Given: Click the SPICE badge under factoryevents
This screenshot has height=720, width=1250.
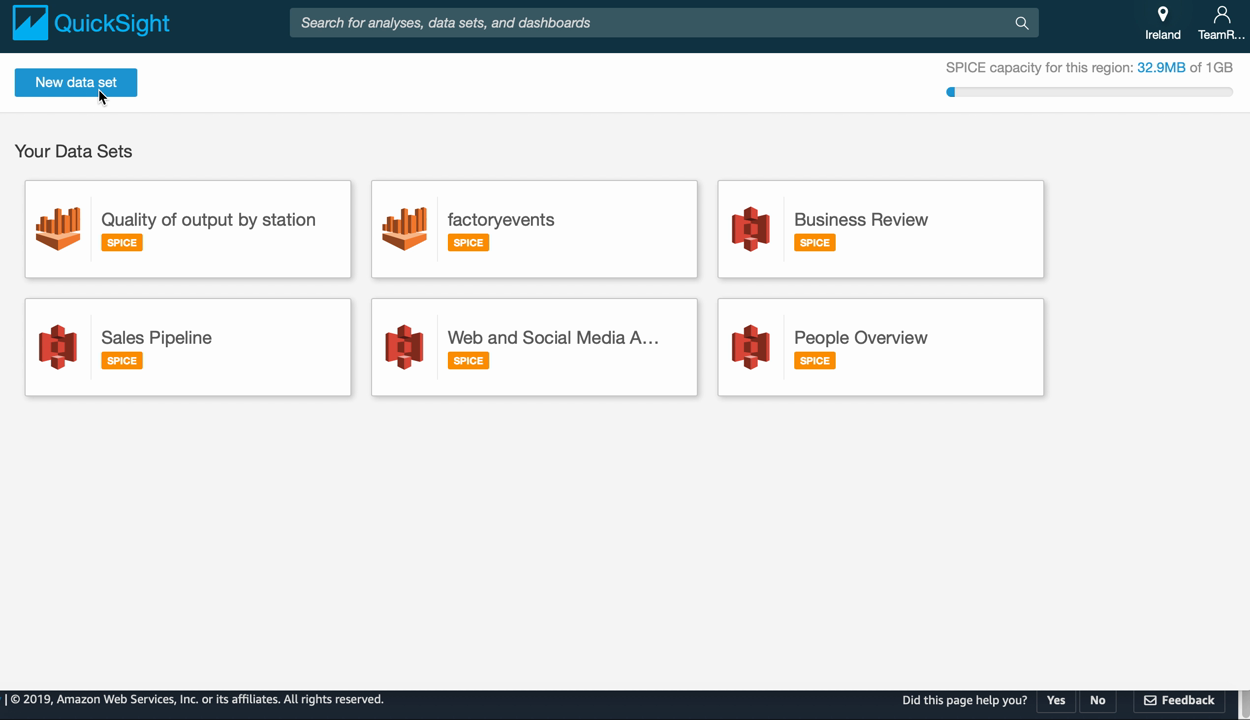Looking at the screenshot, I should click(468, 243).
